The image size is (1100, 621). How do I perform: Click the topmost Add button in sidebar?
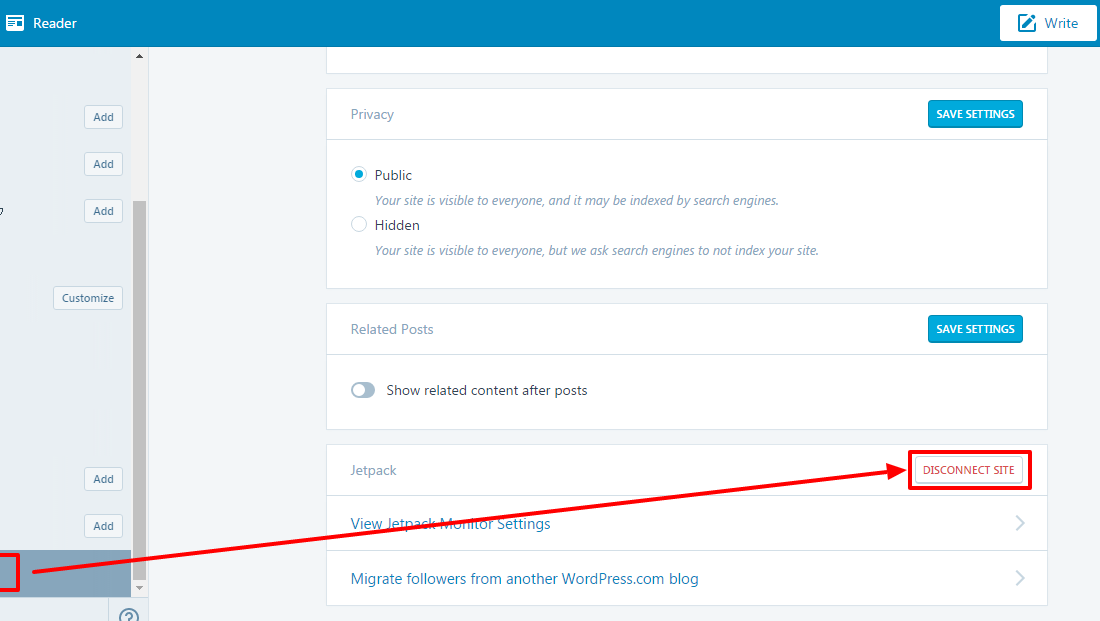tap(103, 117)
